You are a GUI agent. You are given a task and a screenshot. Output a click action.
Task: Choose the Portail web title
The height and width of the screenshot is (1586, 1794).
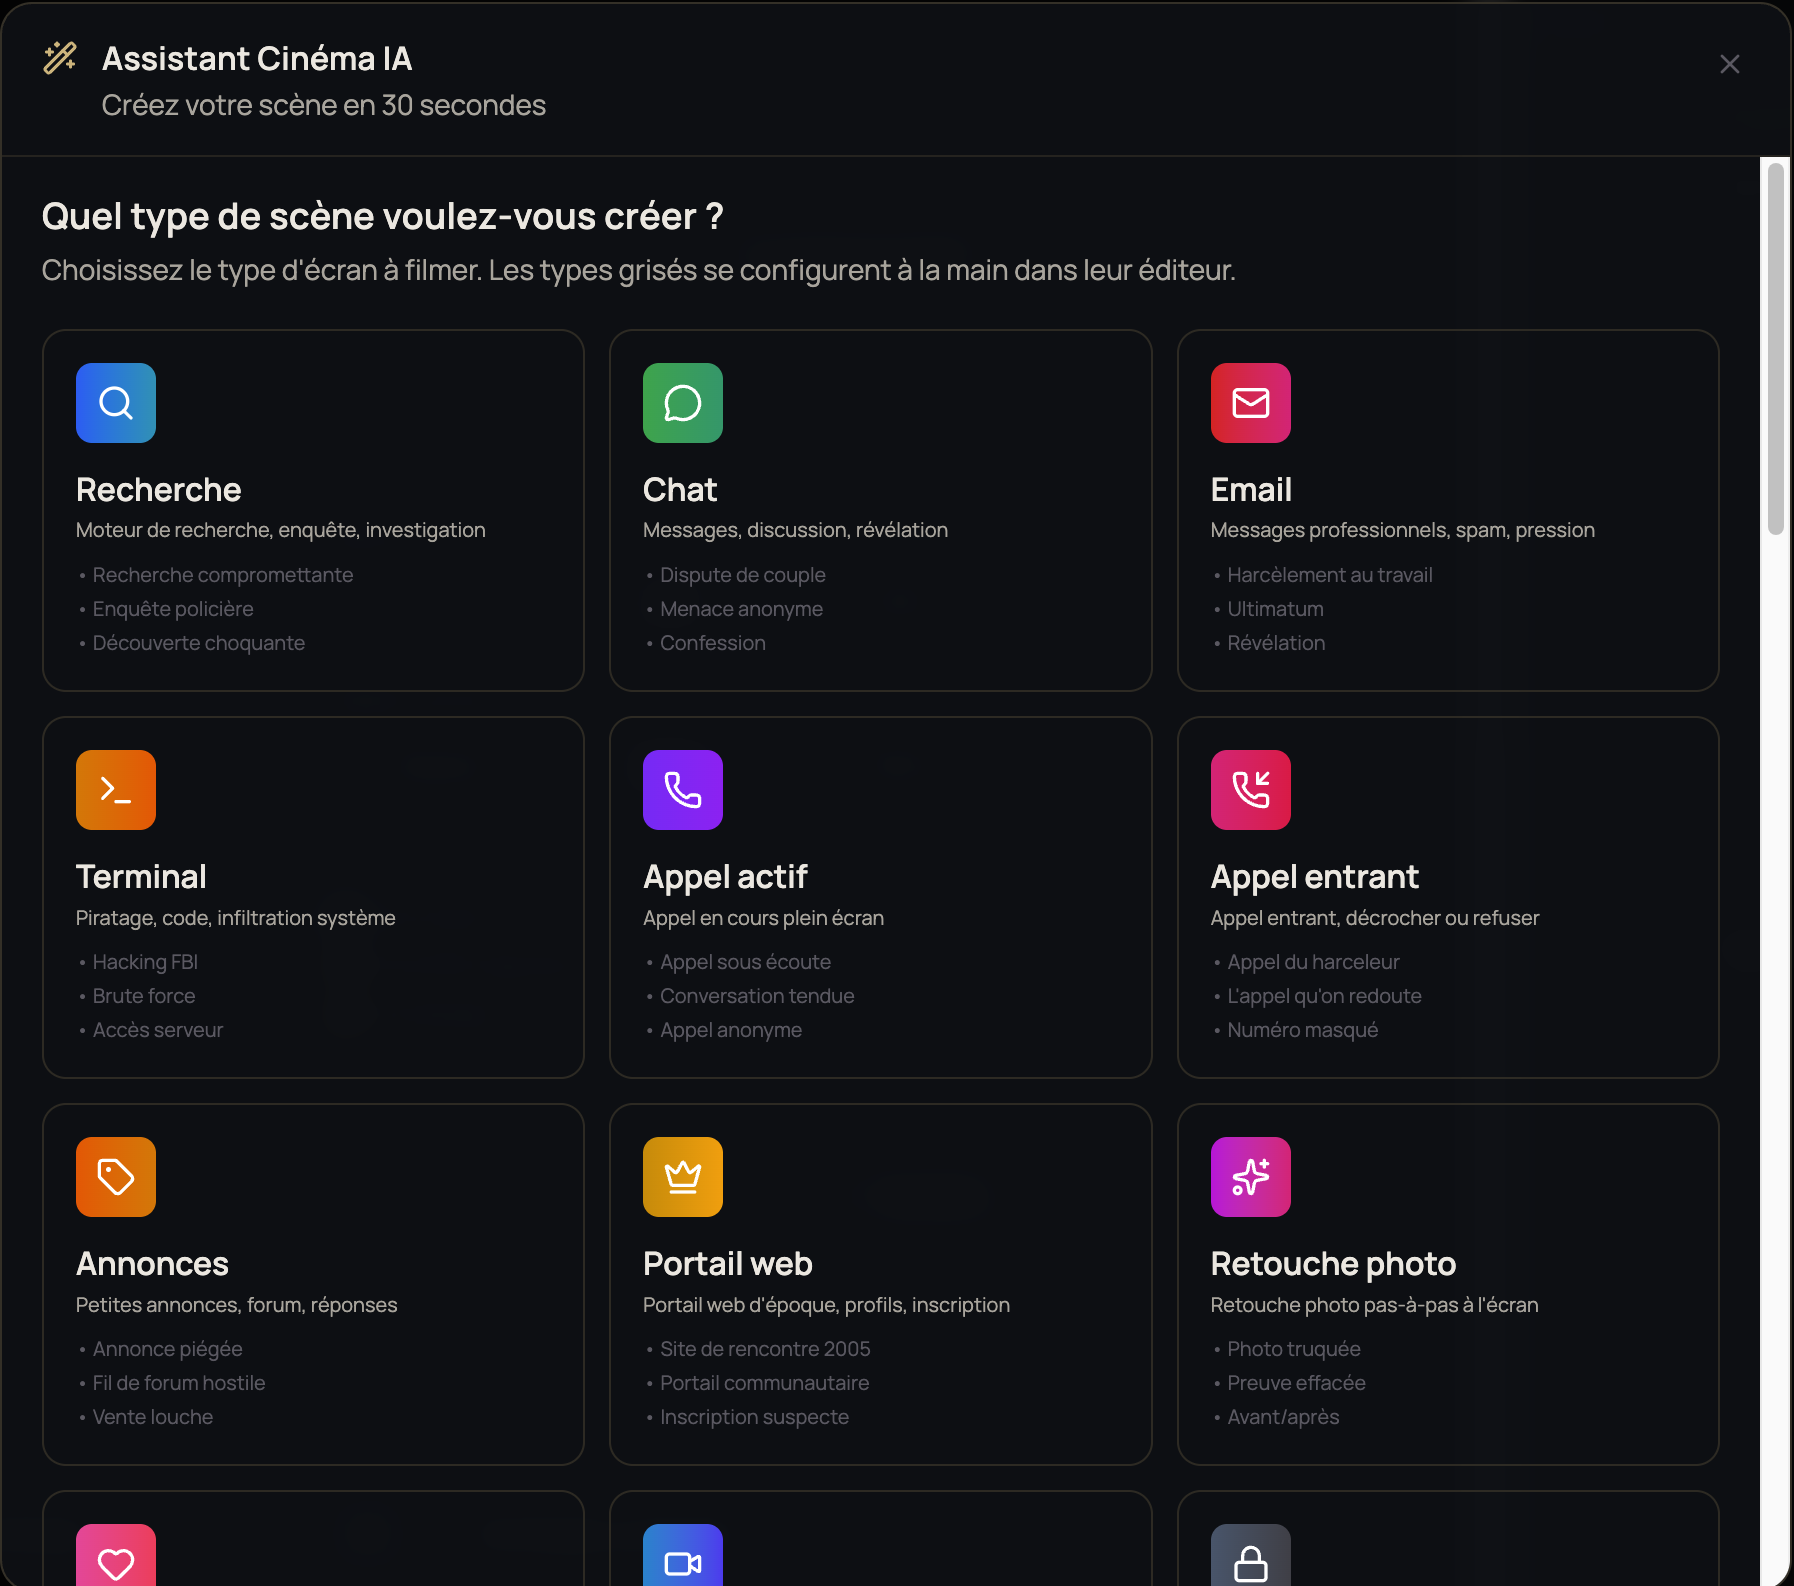click(727, 1264)
